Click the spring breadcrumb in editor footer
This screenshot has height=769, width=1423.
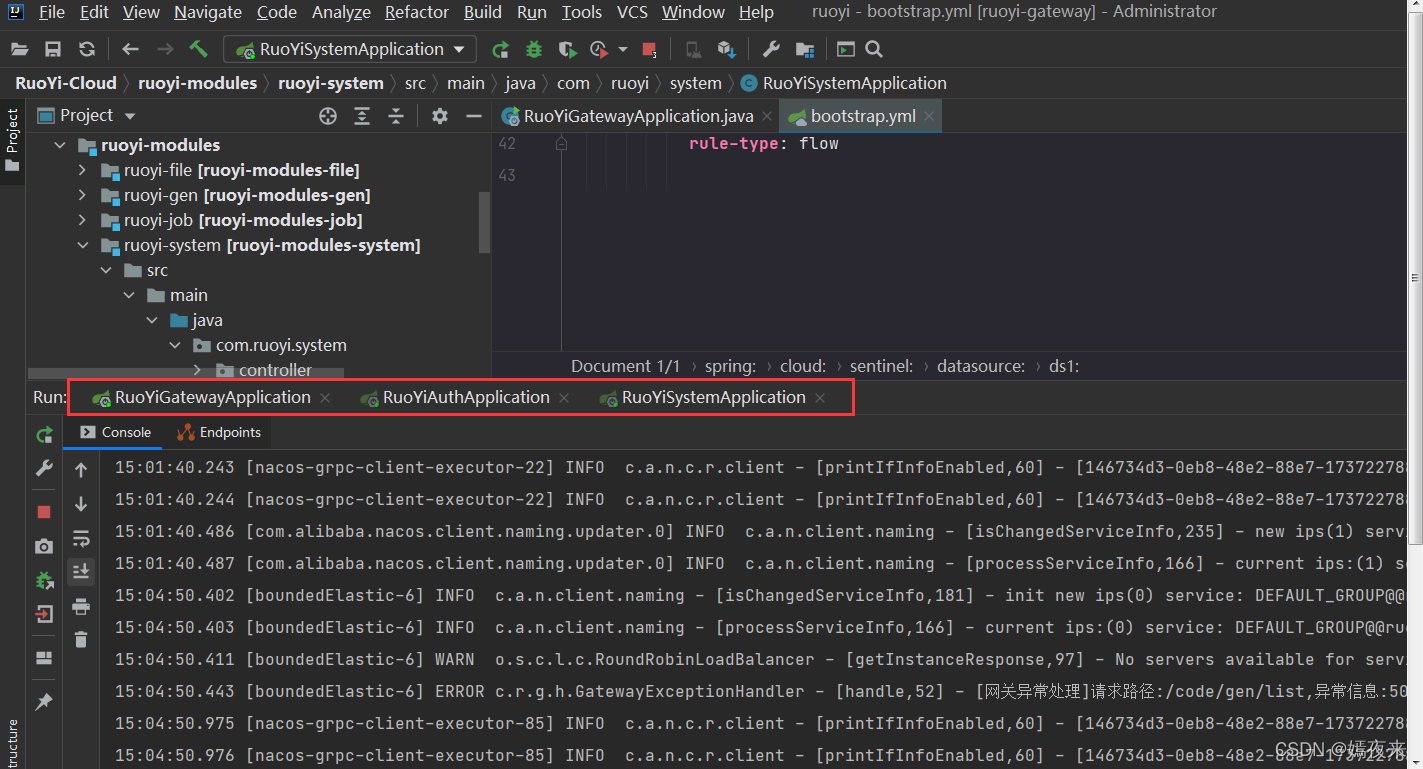tap(730, 366)
